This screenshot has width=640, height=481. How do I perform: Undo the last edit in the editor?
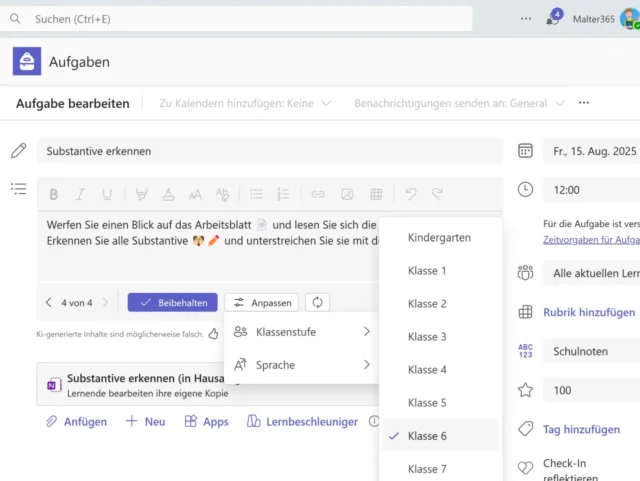pos(410,194)
